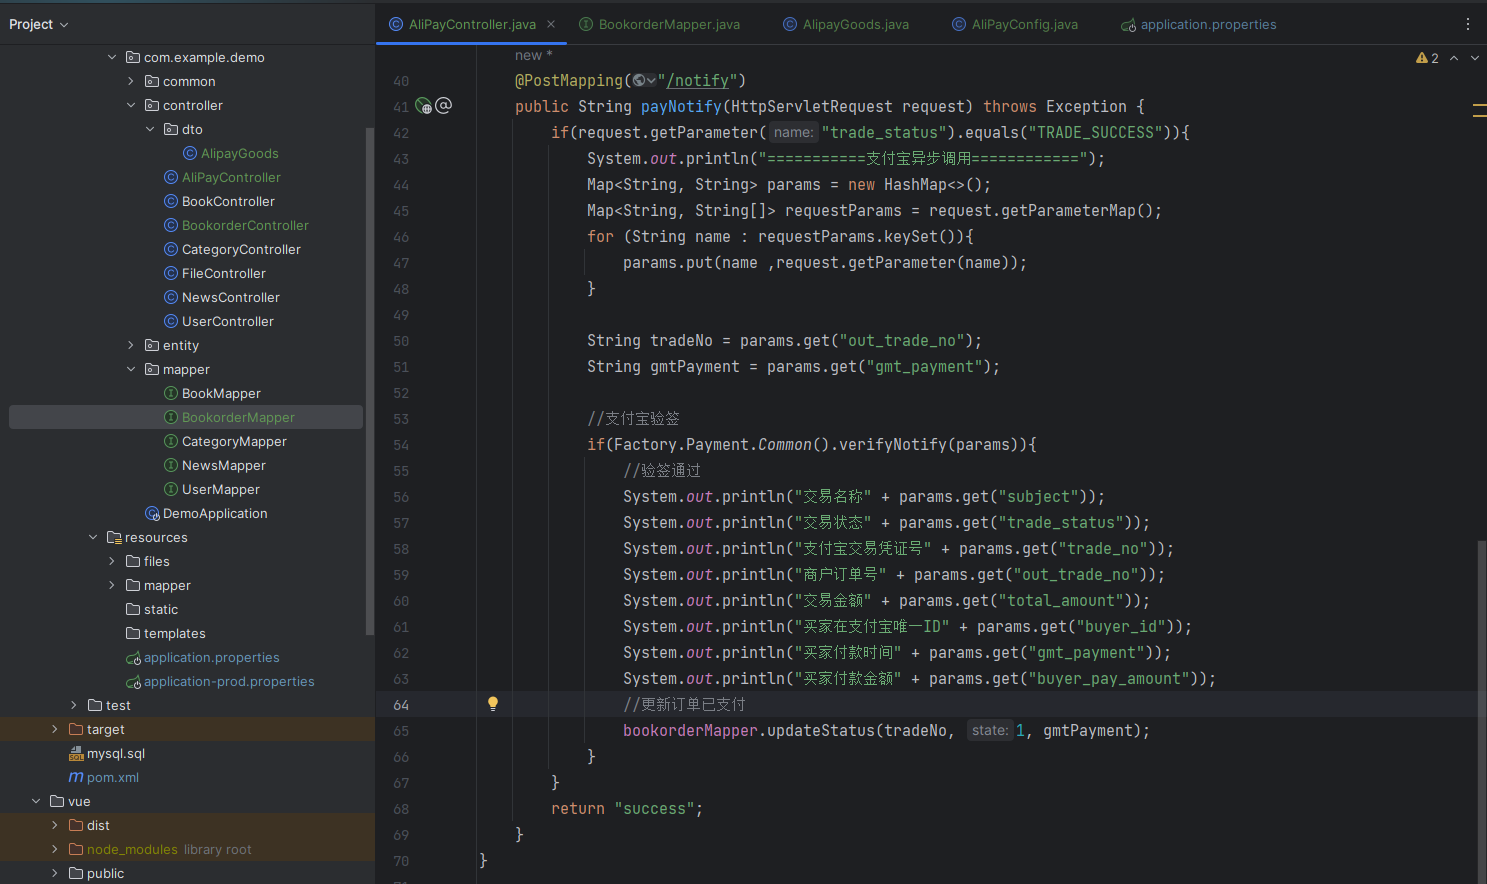Open the editor tabs more-options menu

(x=1468, y=24)
